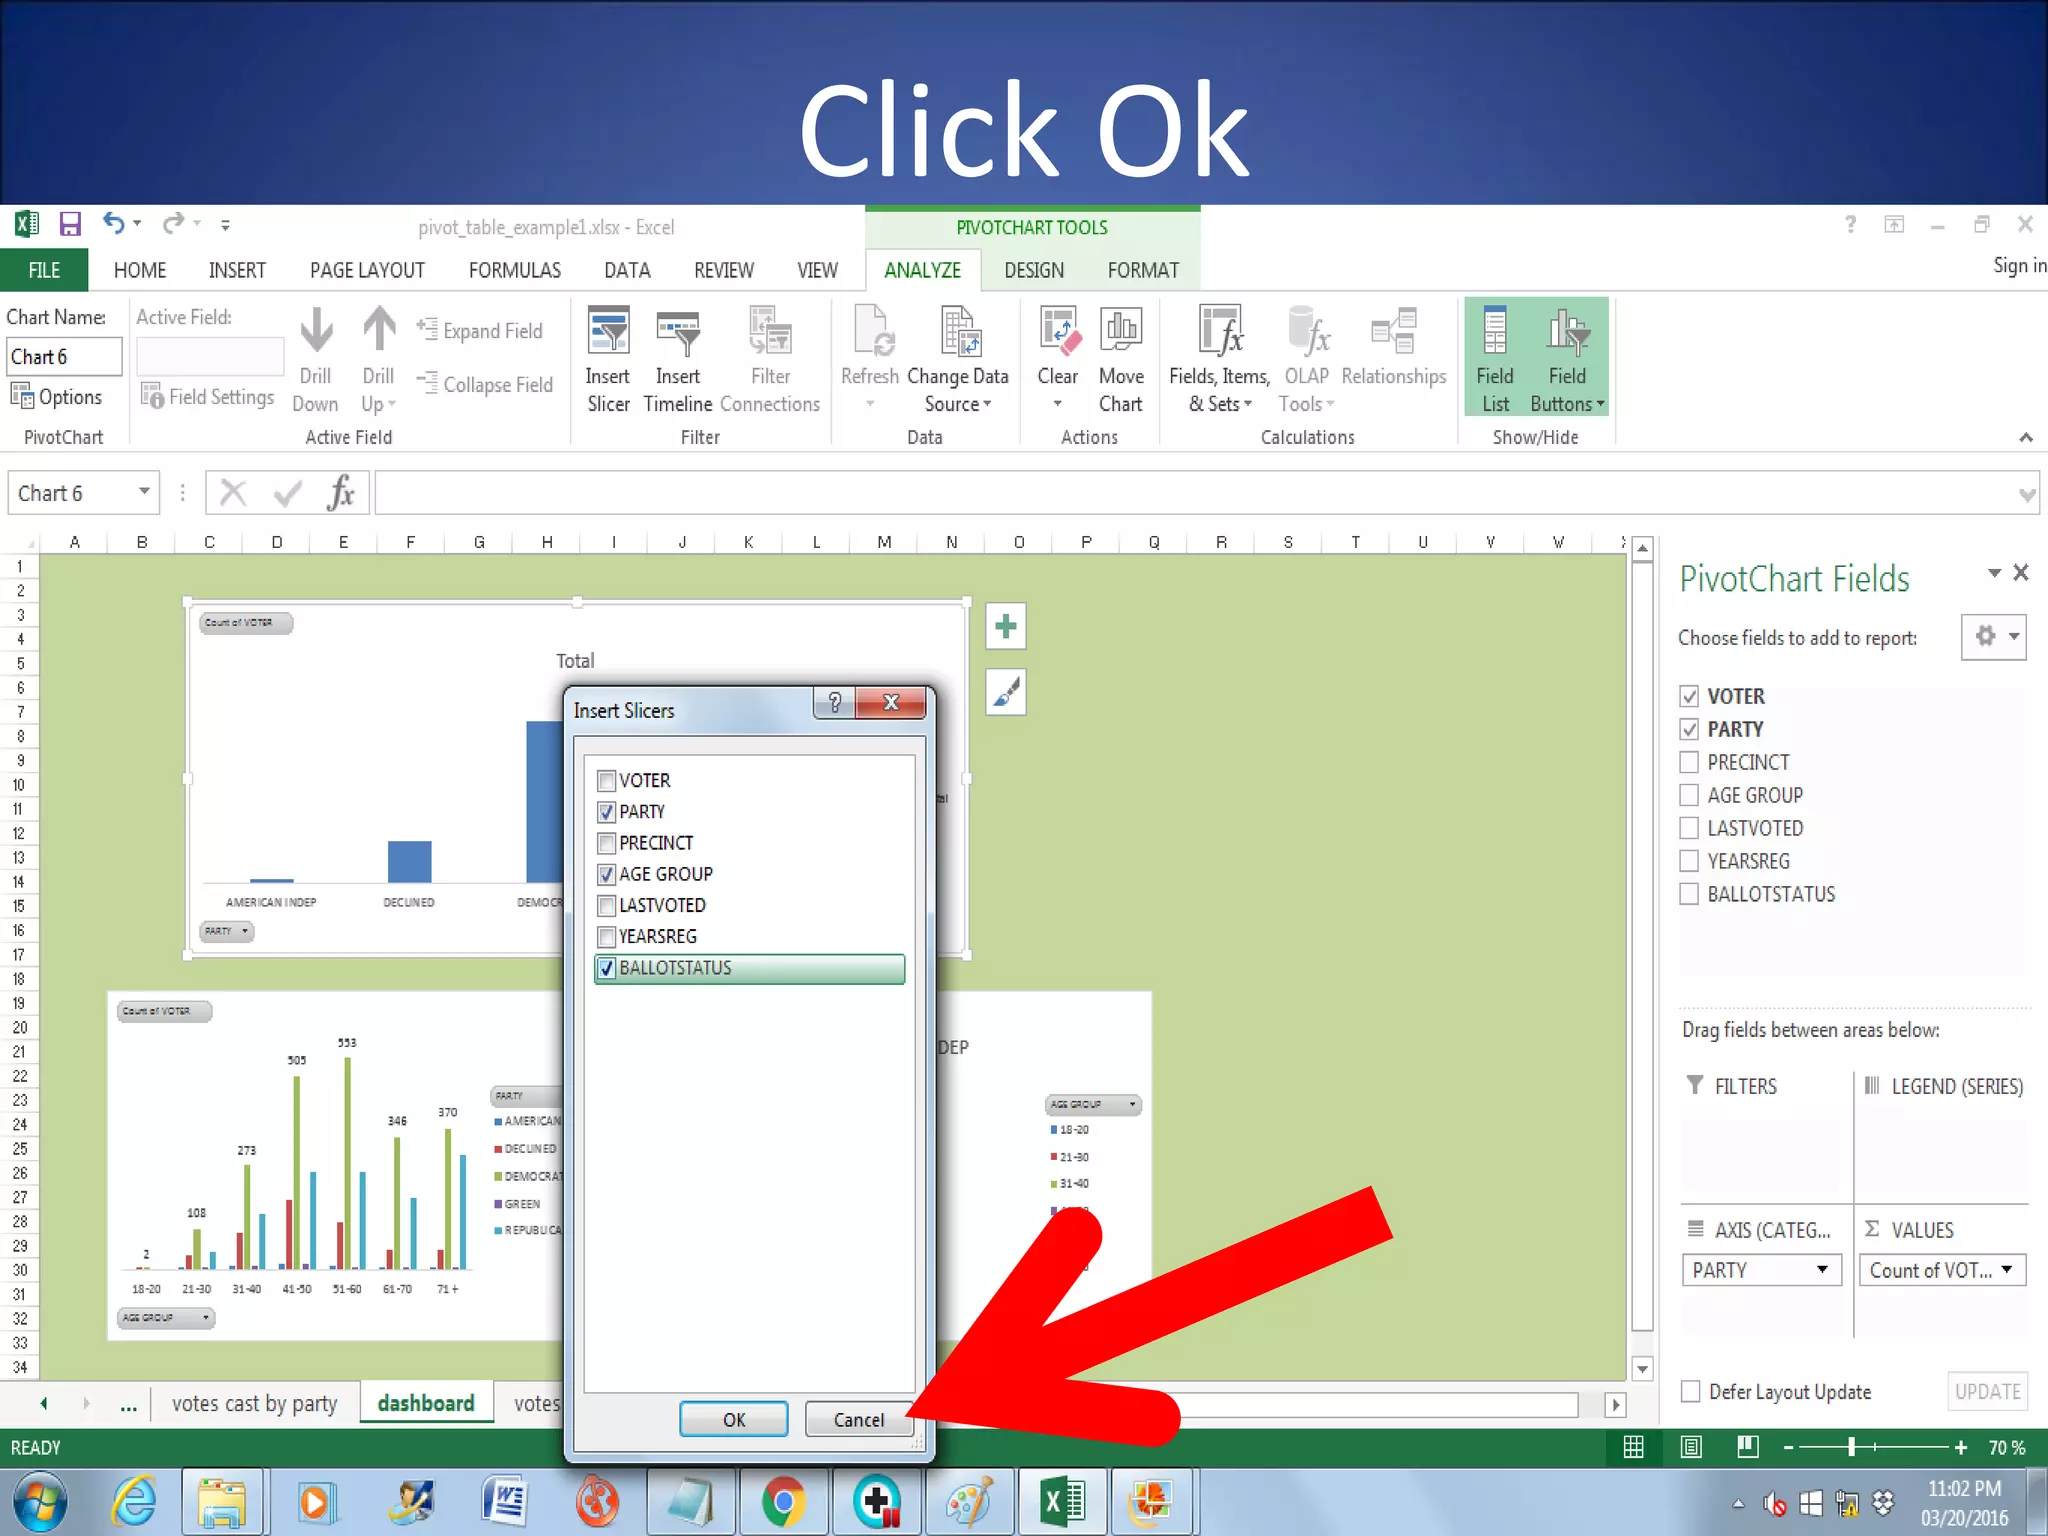Switch to the FORMAT tab
The height and width of the screenshot is (1536, 2048).
(x=1143, y=270)
